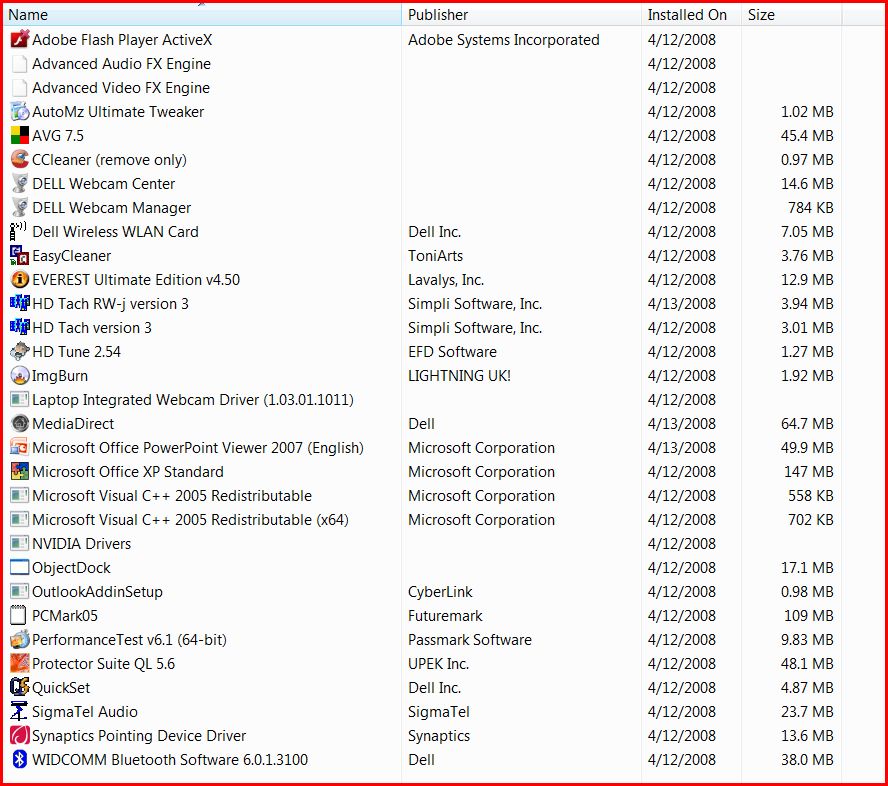888x786 pixels.
Task: Click the HD Tune 2.54 icon
Action: [x=19, y=352]
